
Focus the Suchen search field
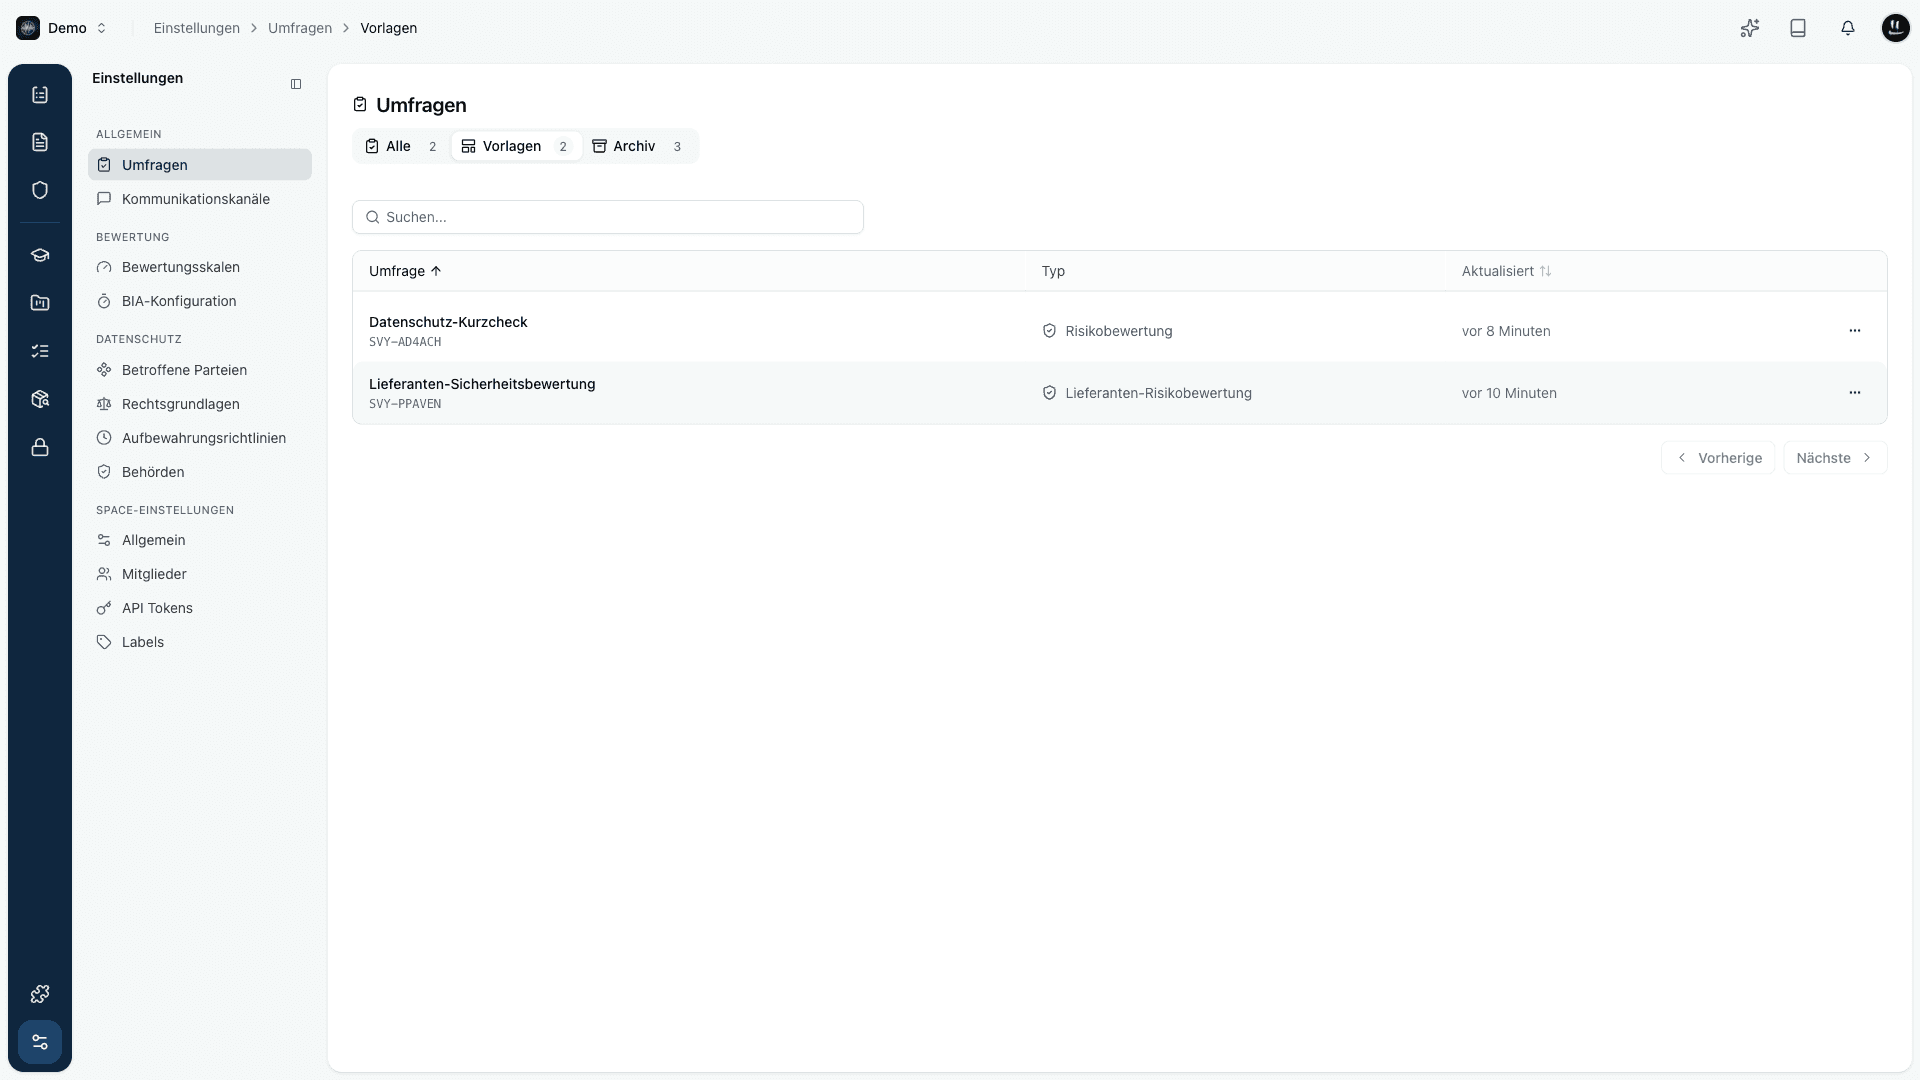coord(608,217)
